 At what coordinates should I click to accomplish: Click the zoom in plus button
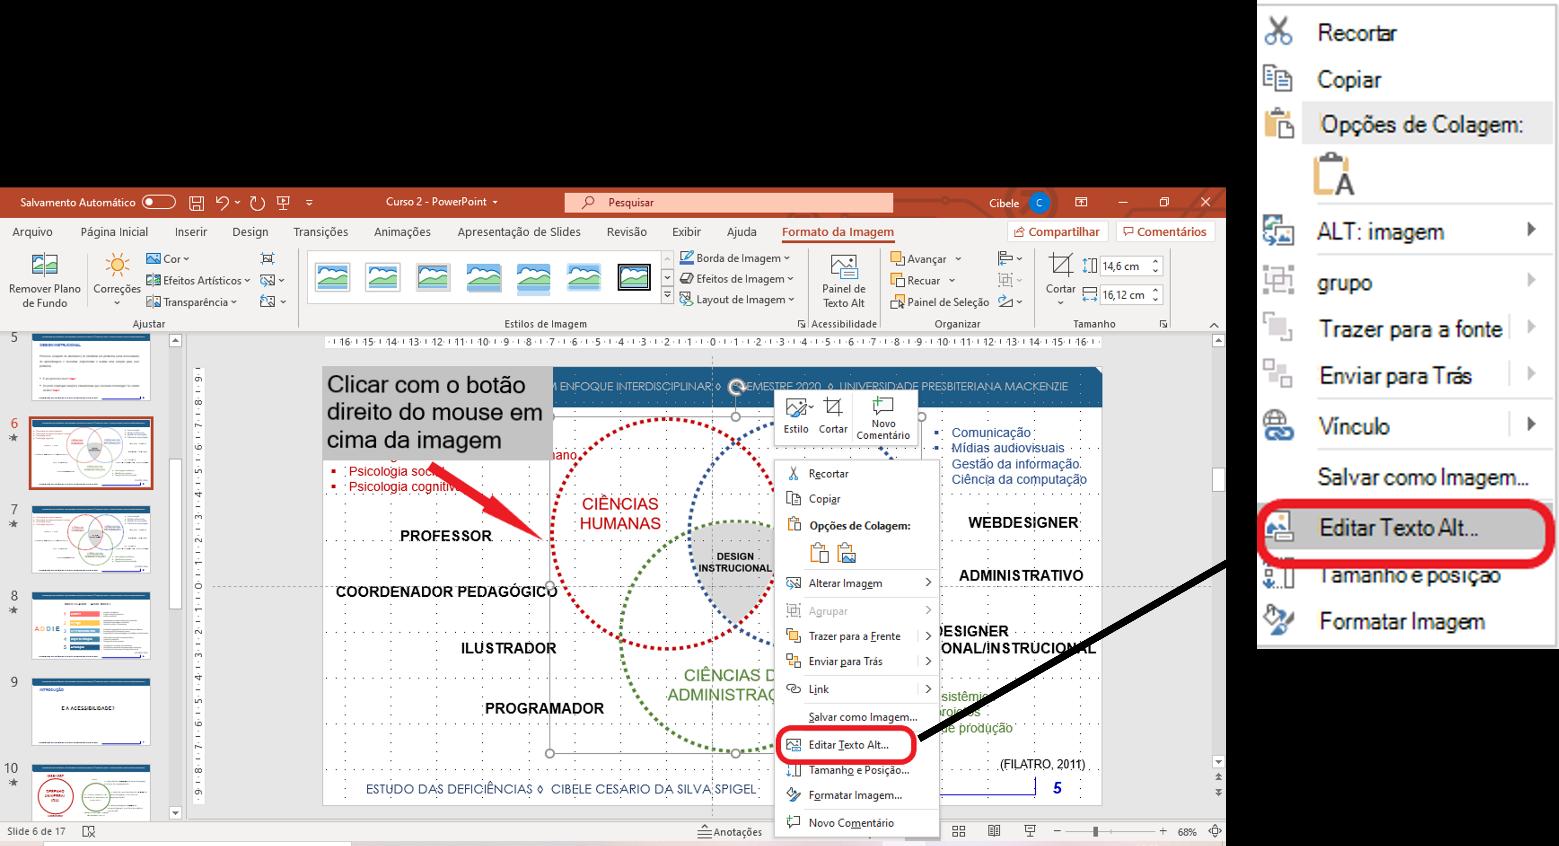(1163, 832)
